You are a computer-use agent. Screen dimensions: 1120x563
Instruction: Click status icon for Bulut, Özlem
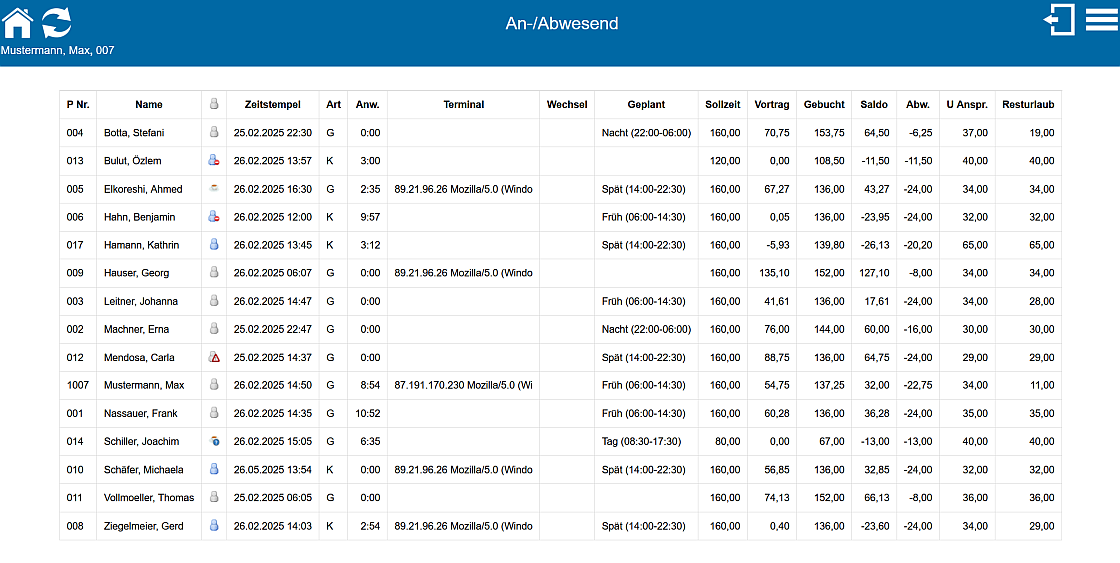tap(213, 160)
